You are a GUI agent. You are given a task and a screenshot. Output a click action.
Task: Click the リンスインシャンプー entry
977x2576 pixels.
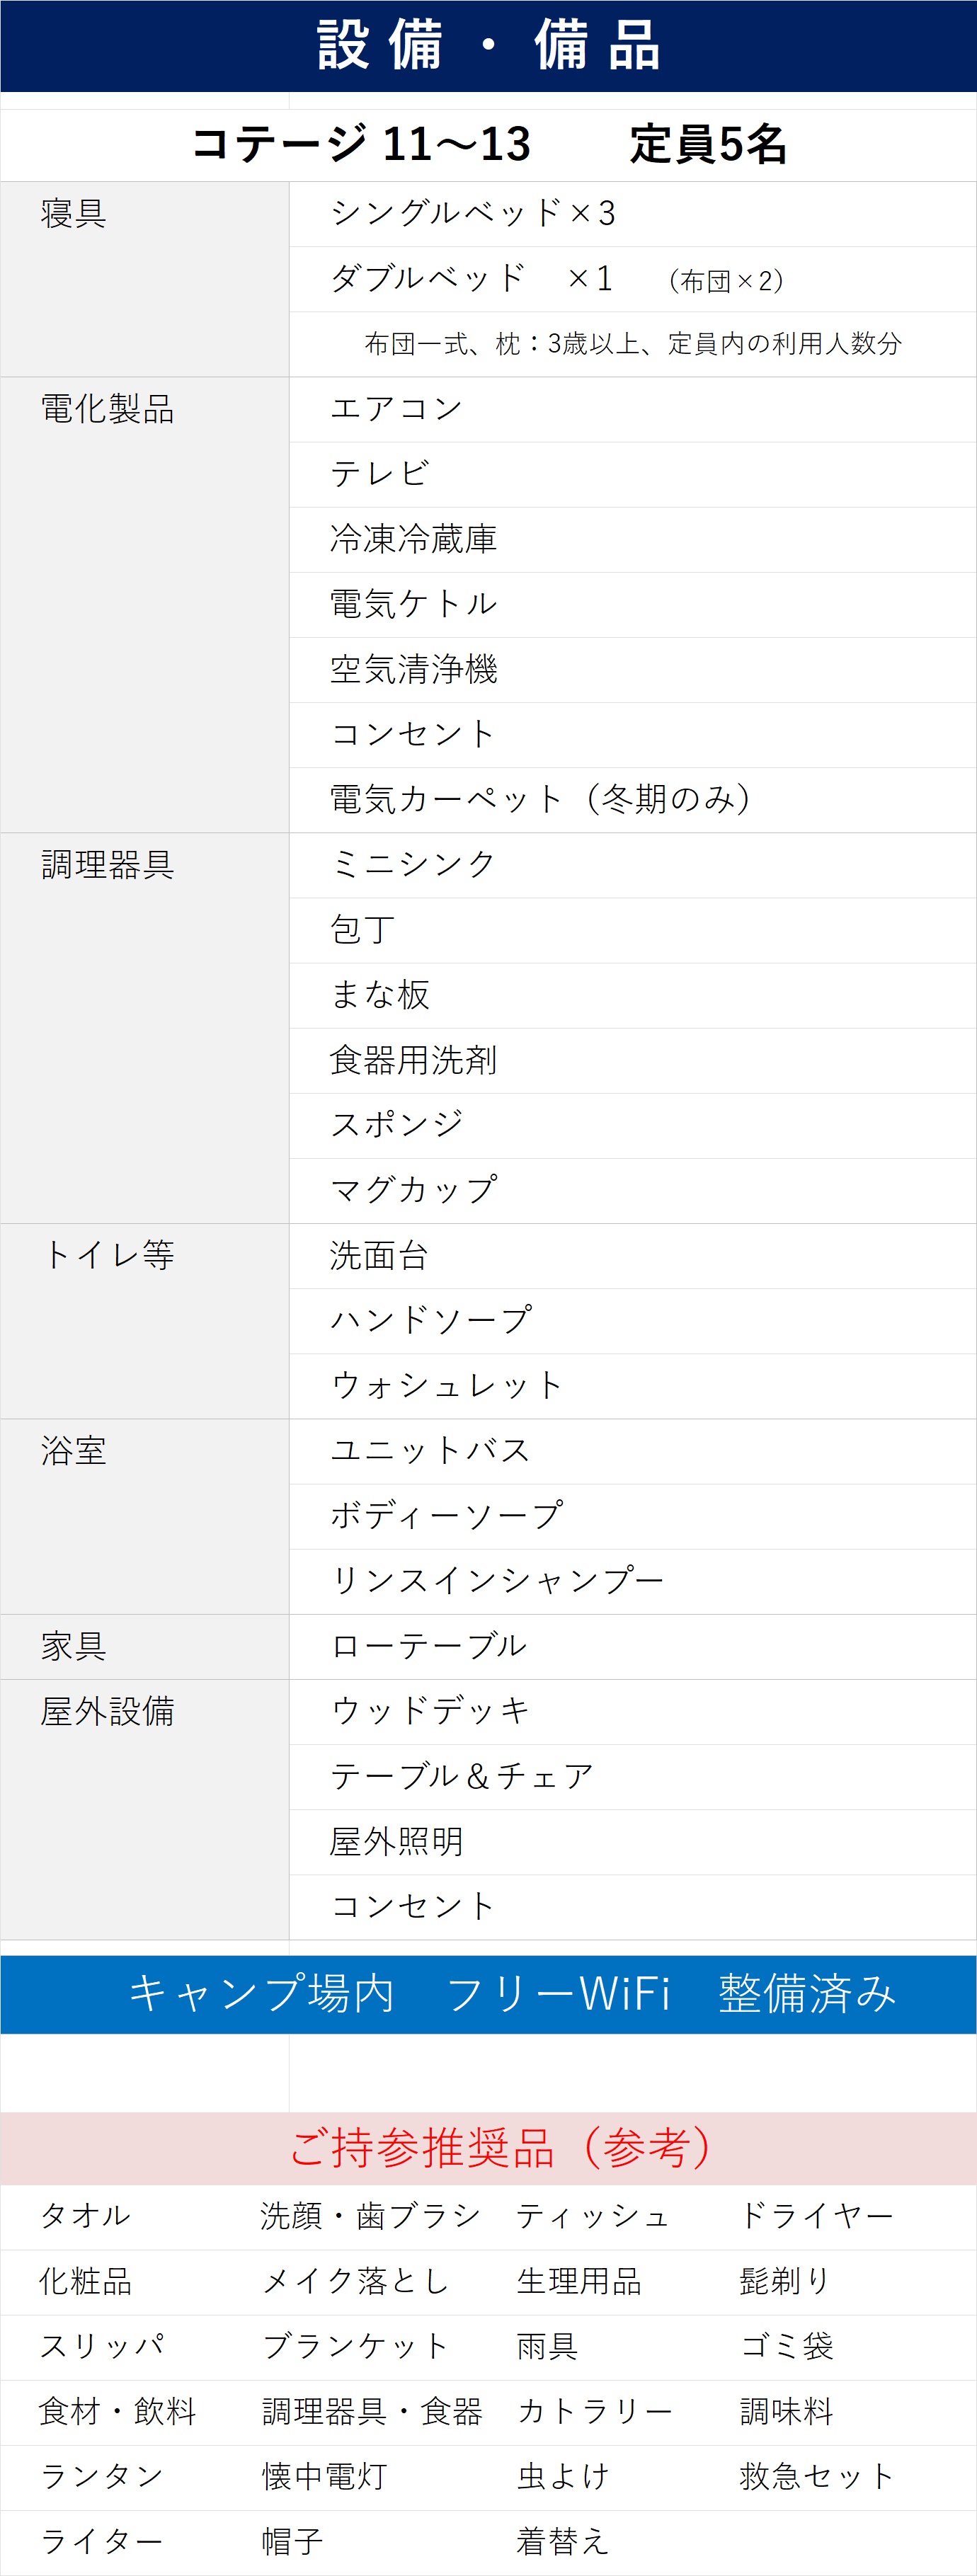click(497, 1580)
